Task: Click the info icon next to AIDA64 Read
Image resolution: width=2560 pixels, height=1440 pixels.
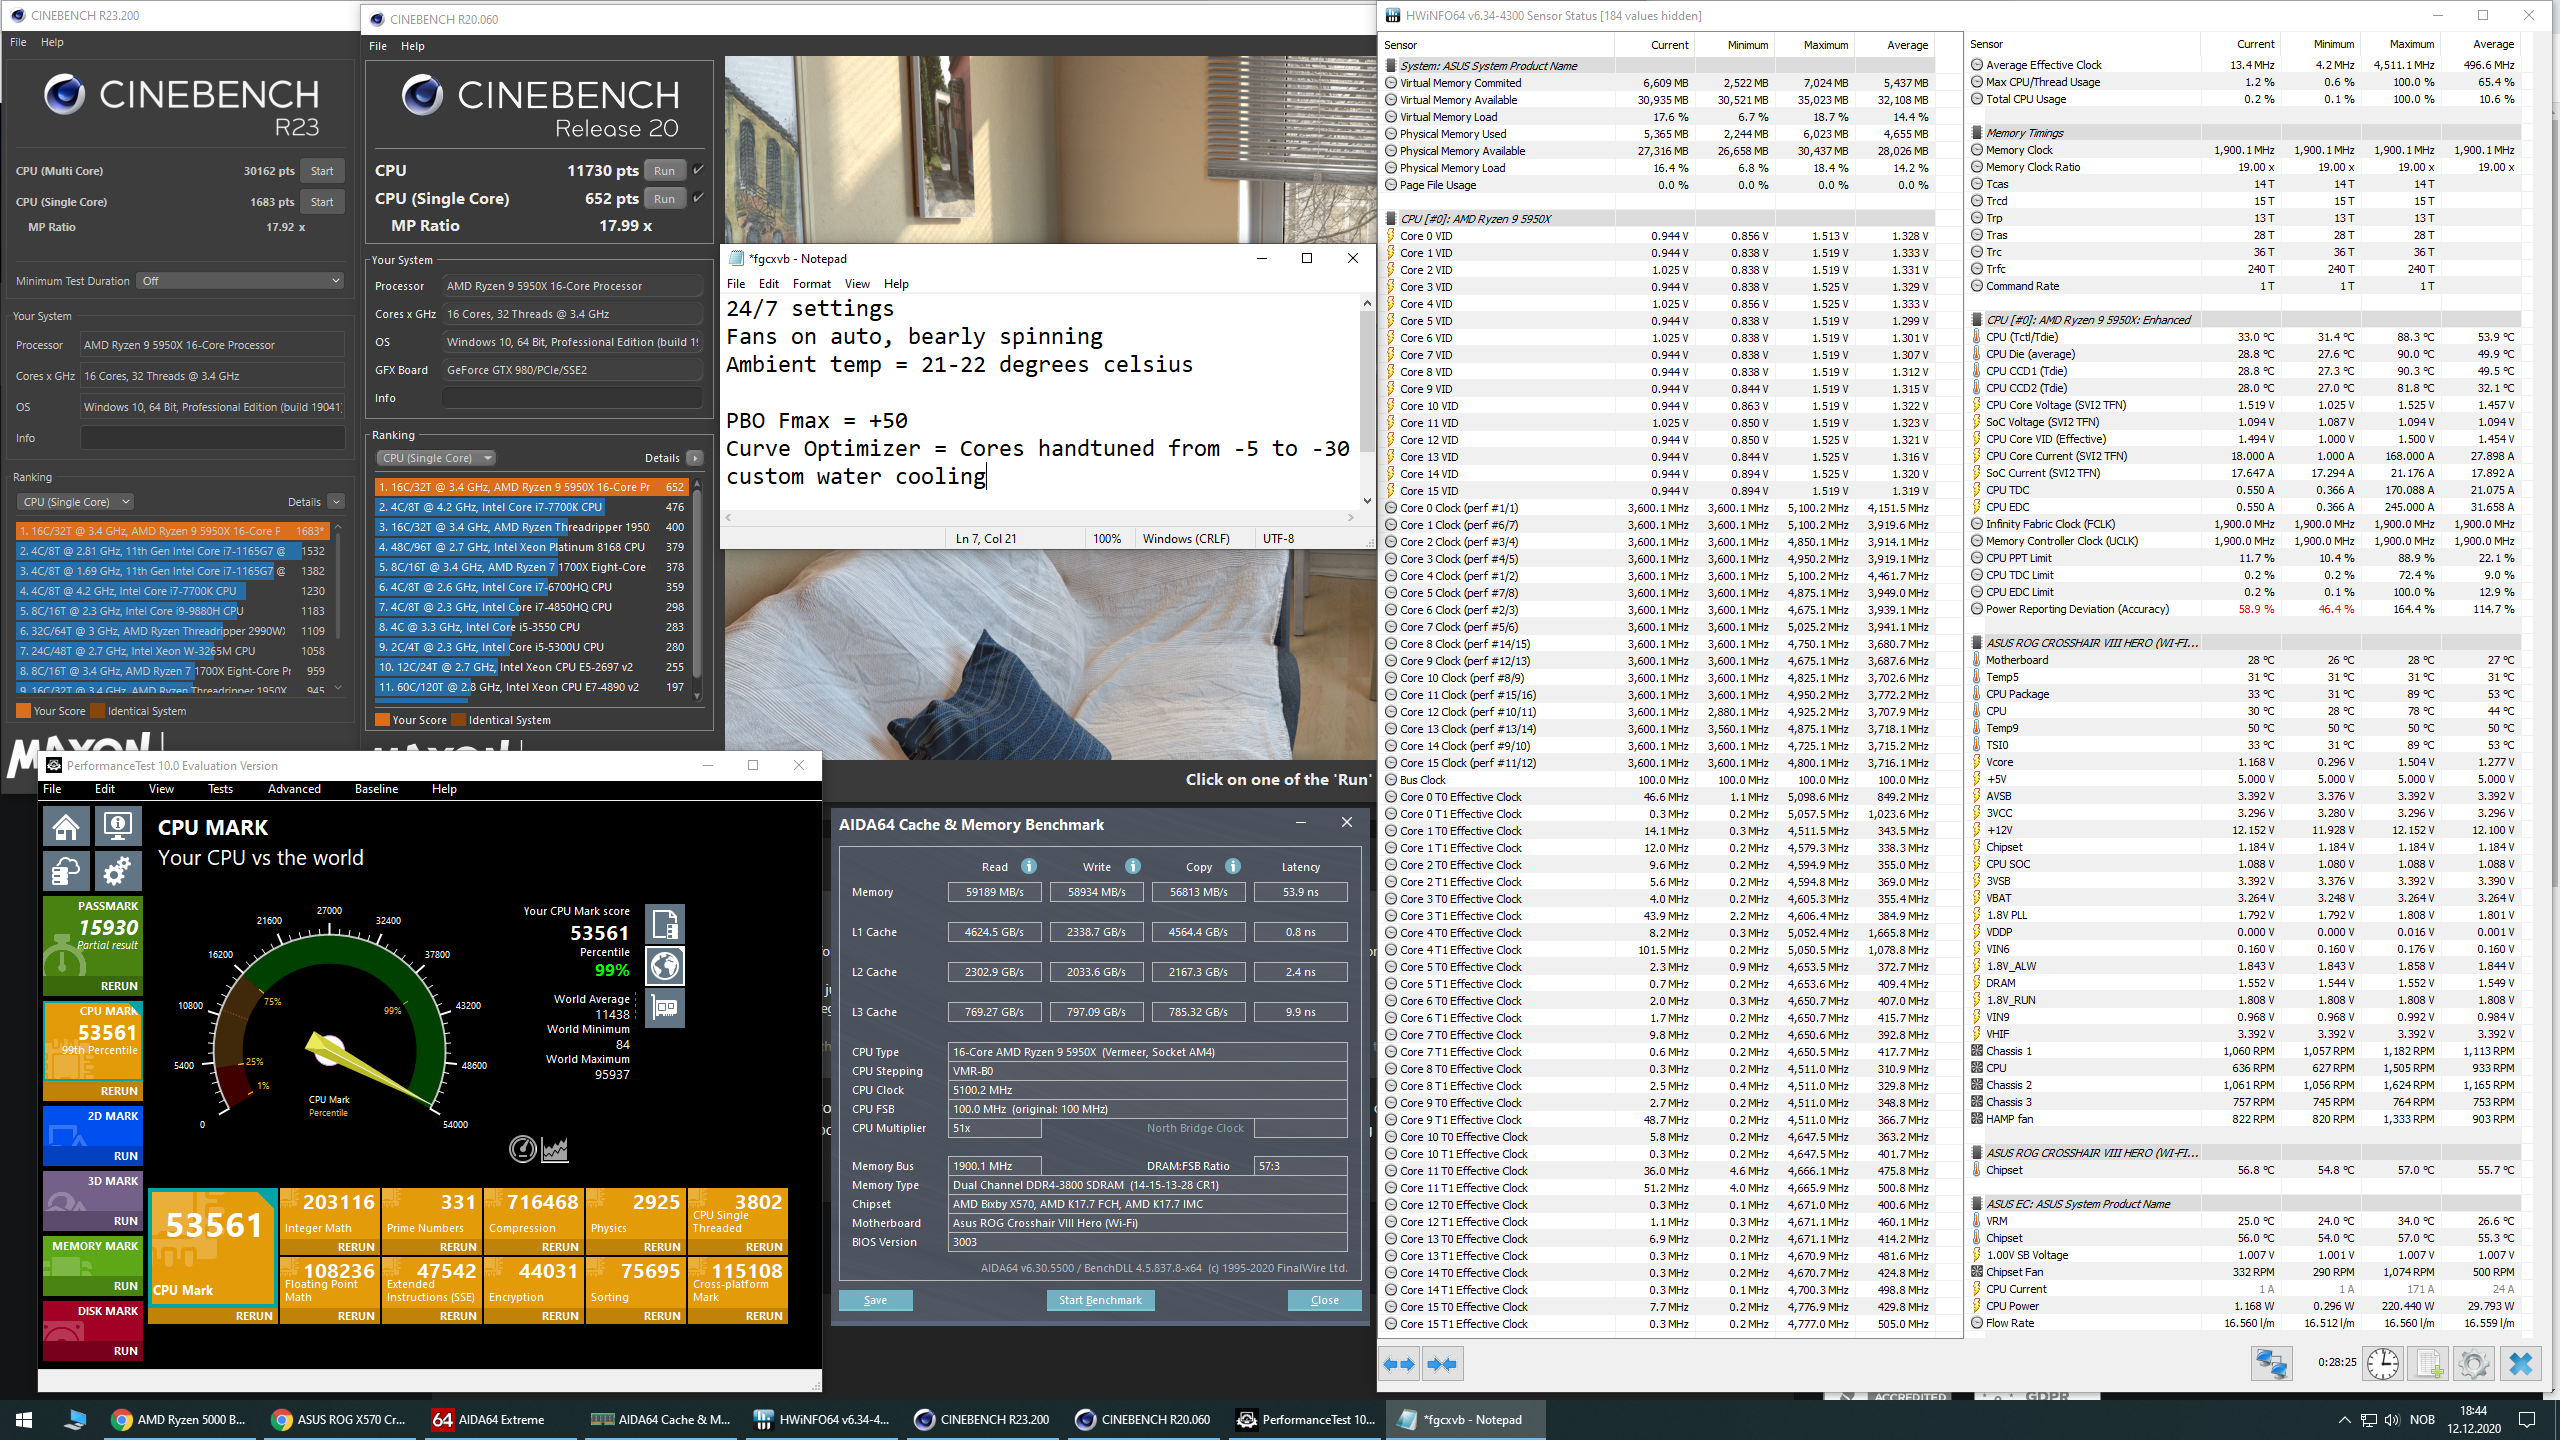Action: click(1029, 866)
